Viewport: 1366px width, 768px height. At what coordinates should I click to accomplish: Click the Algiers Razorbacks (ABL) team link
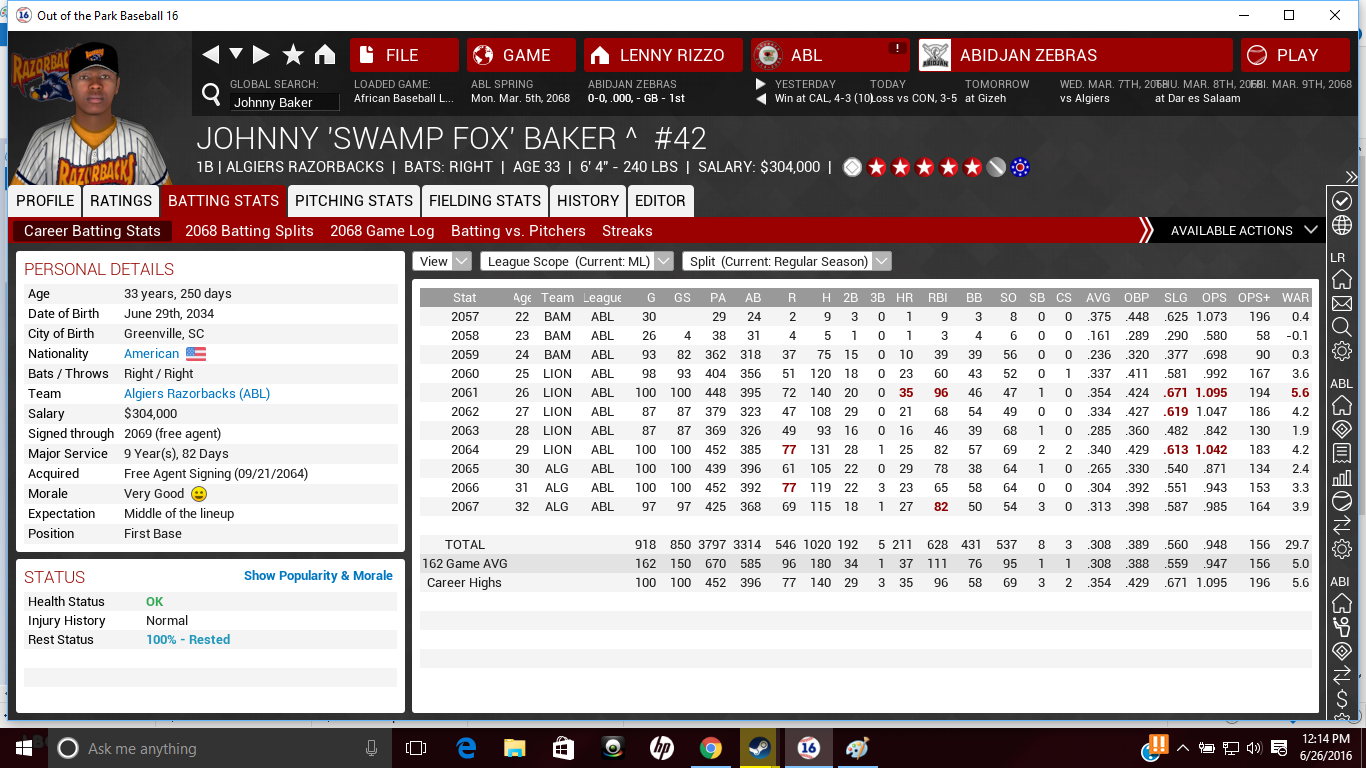coord(197,394)
